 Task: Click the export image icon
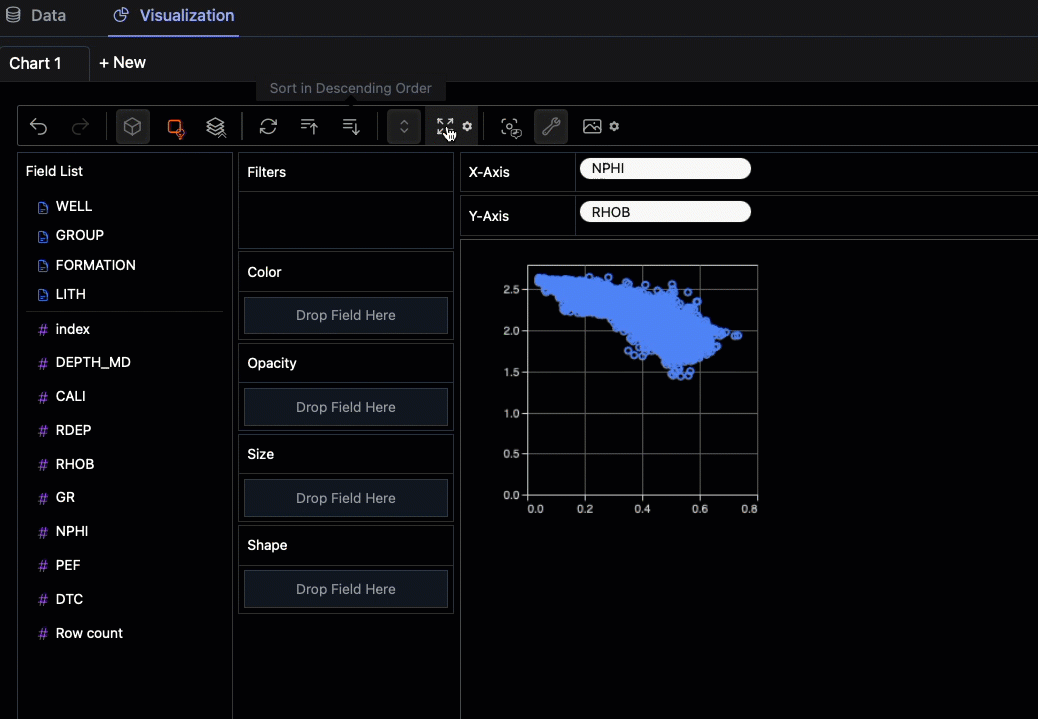(592, 127)
